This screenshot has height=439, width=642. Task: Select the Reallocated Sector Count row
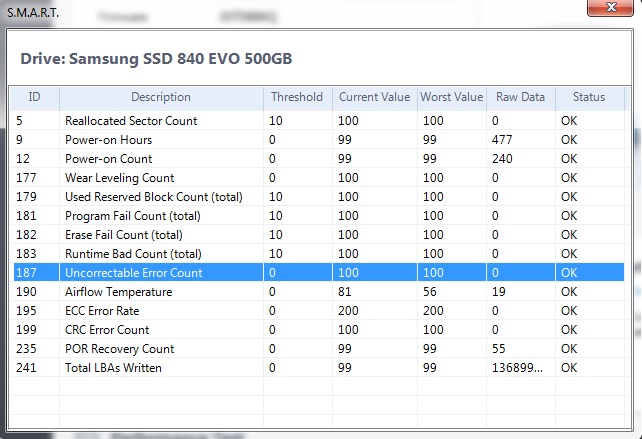tap(319, 121)
